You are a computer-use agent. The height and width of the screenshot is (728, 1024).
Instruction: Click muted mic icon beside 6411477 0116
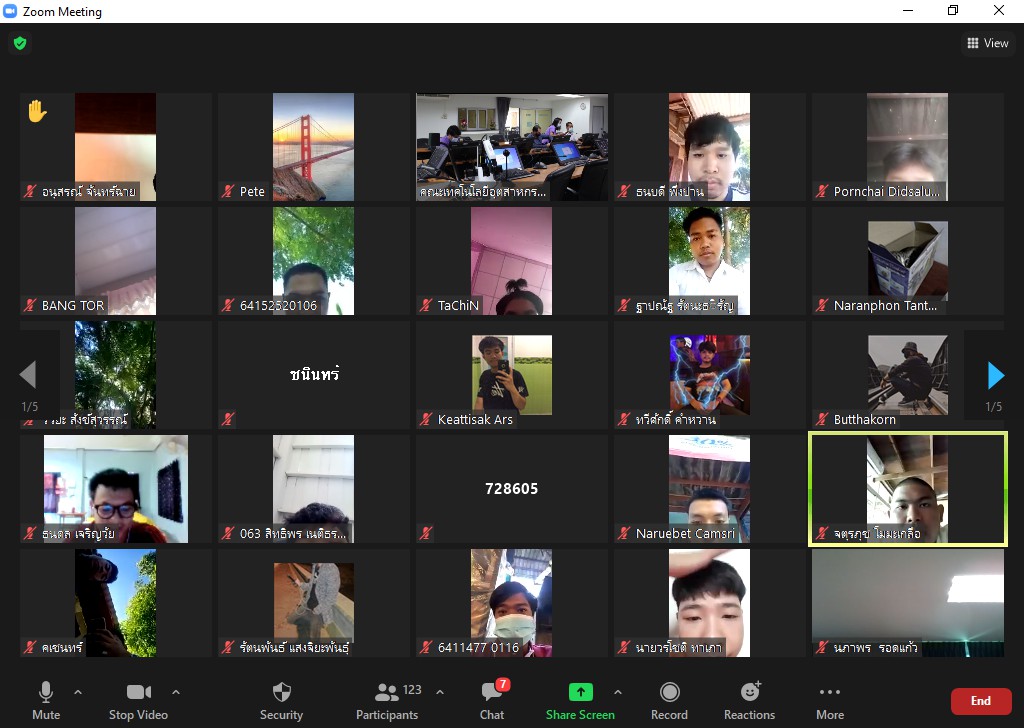coord(426,647)
